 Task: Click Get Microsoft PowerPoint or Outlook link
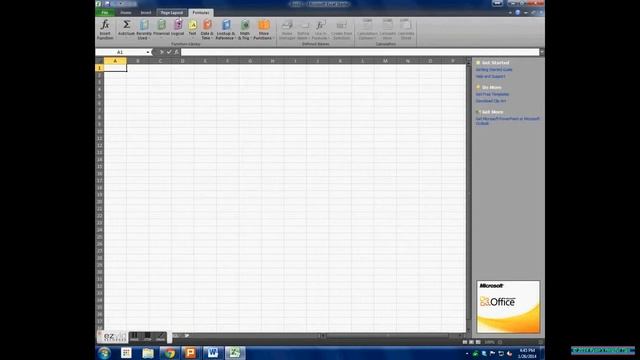[507, 121]
